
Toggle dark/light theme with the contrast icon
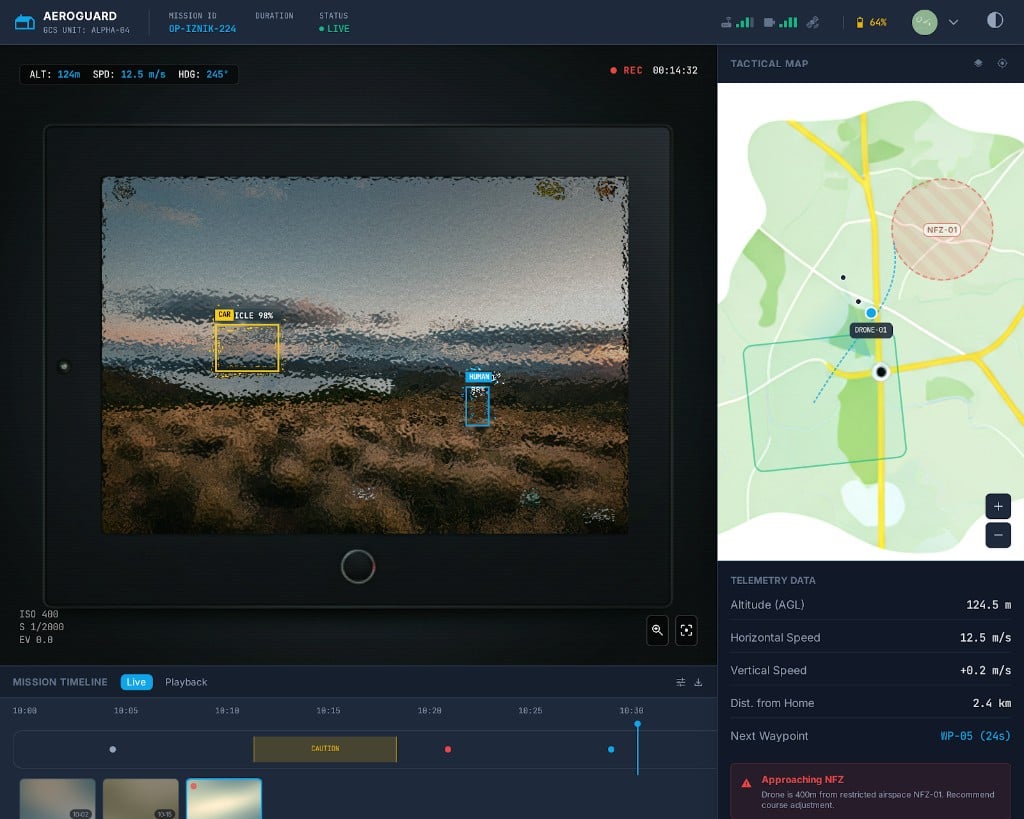[995, 21]
